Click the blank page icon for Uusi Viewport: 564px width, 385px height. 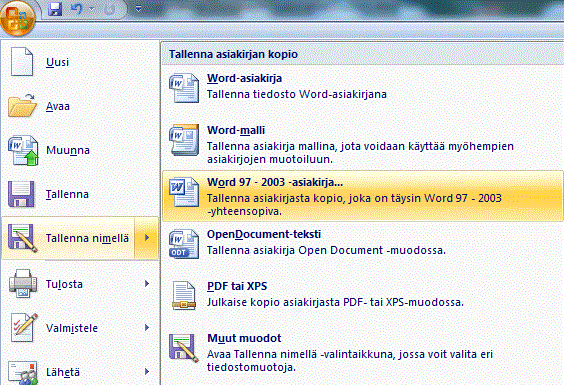click(x=22, y=62)
